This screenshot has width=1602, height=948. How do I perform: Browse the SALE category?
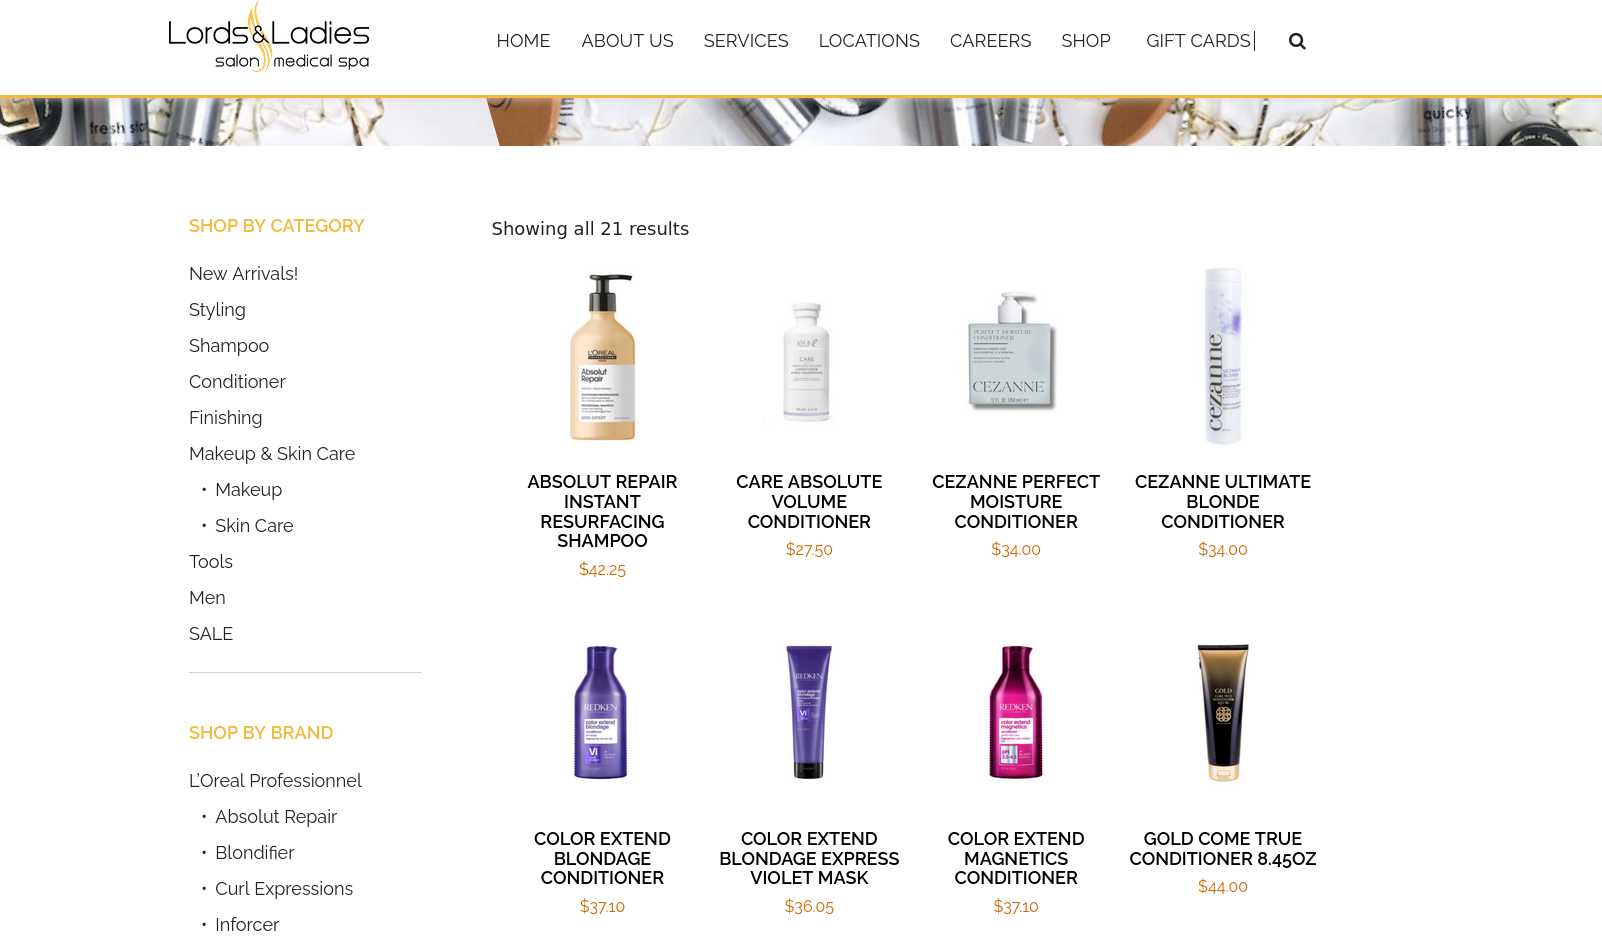point(211,634)
